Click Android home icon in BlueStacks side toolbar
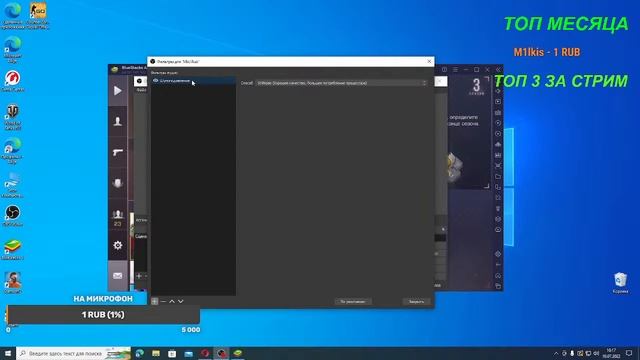The image size is (640, 360). pyautogui.click(x=498, y=276)
